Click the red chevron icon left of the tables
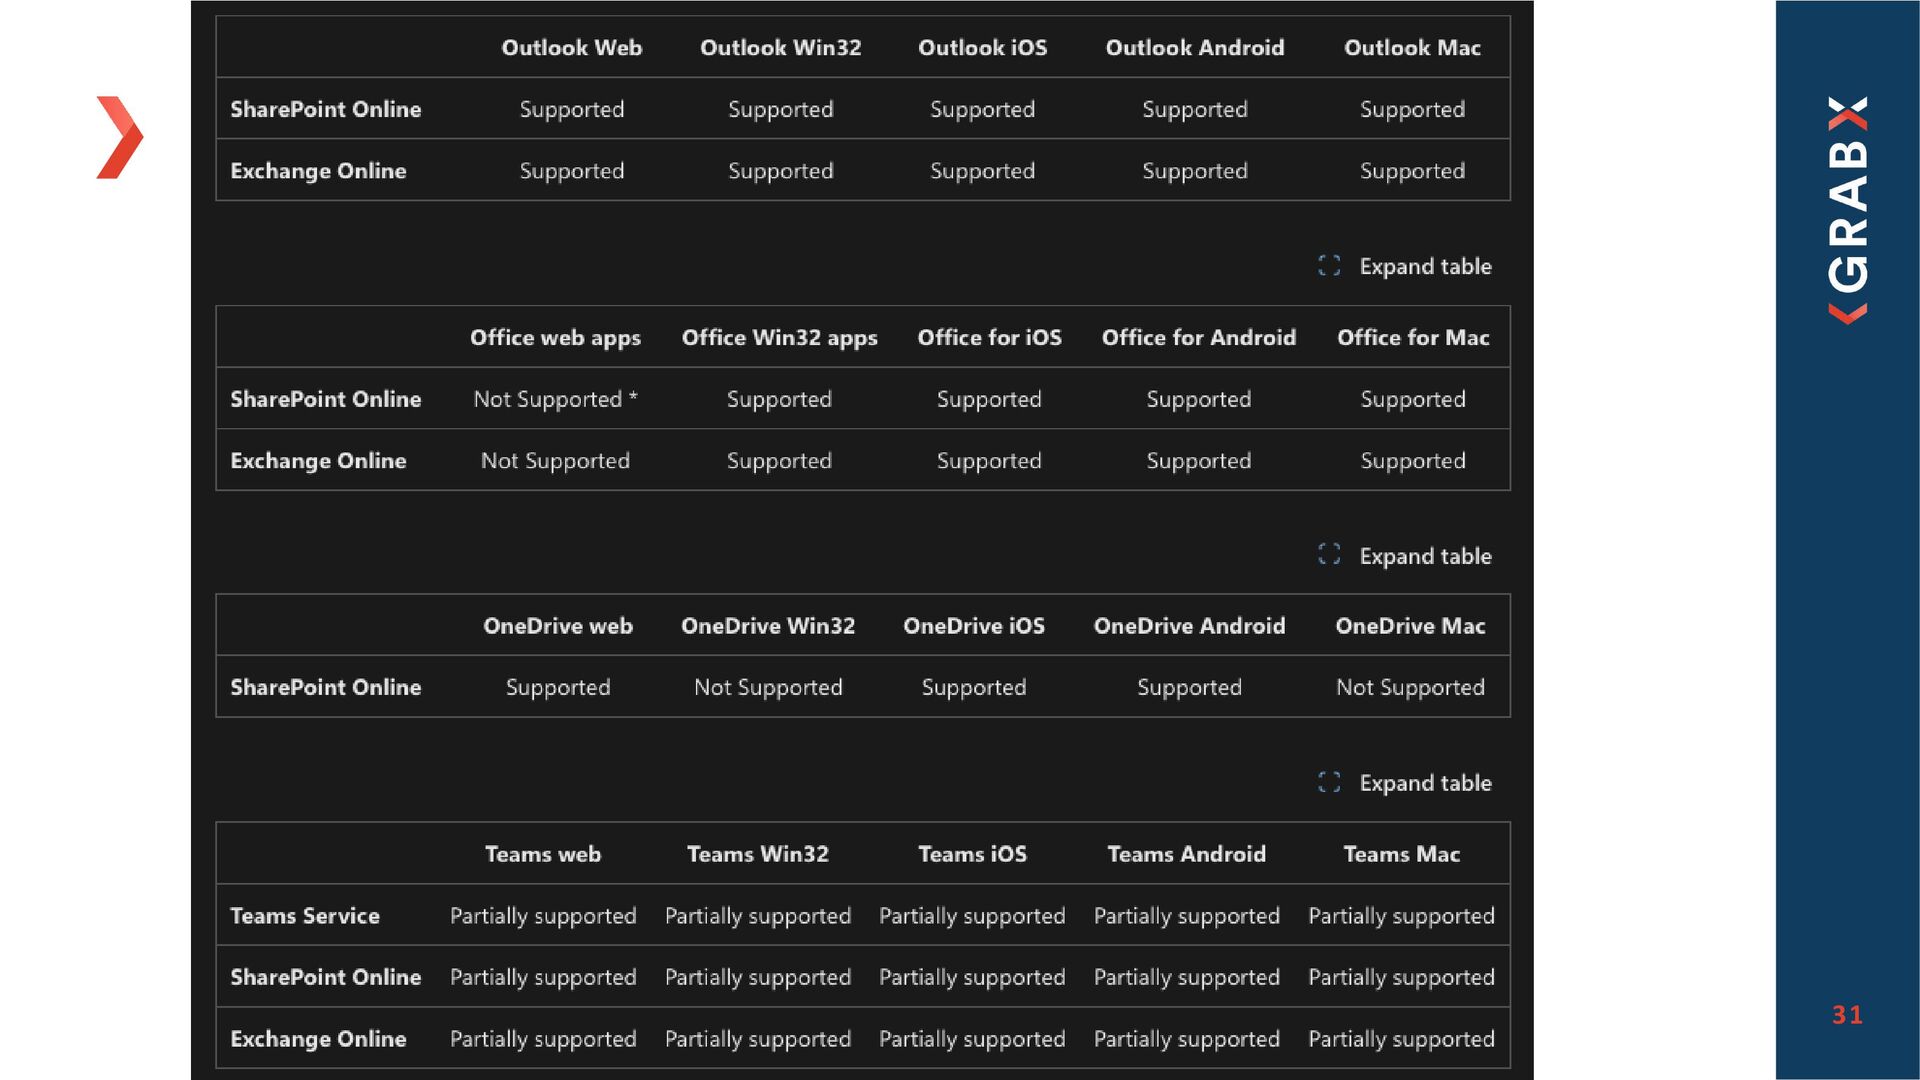 pos(120,137)
